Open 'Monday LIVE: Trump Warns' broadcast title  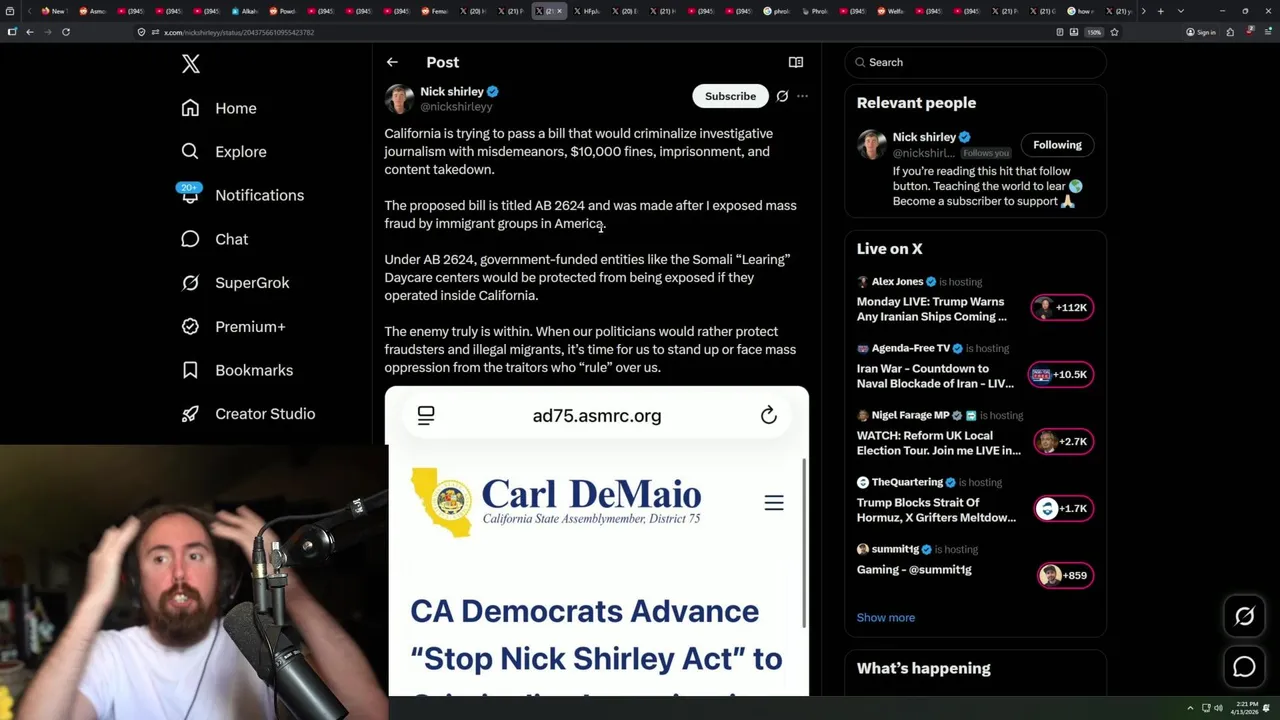point(931,309)
